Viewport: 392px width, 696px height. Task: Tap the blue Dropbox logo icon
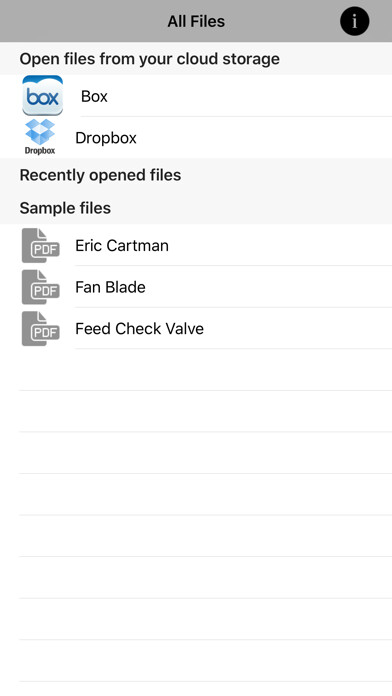[40, 132]
